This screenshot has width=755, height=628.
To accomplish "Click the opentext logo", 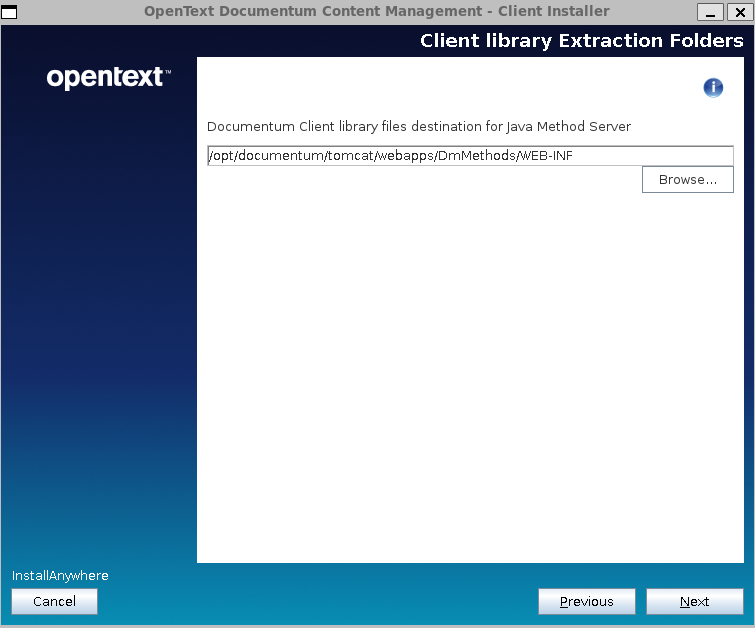I will click(105, 78).
